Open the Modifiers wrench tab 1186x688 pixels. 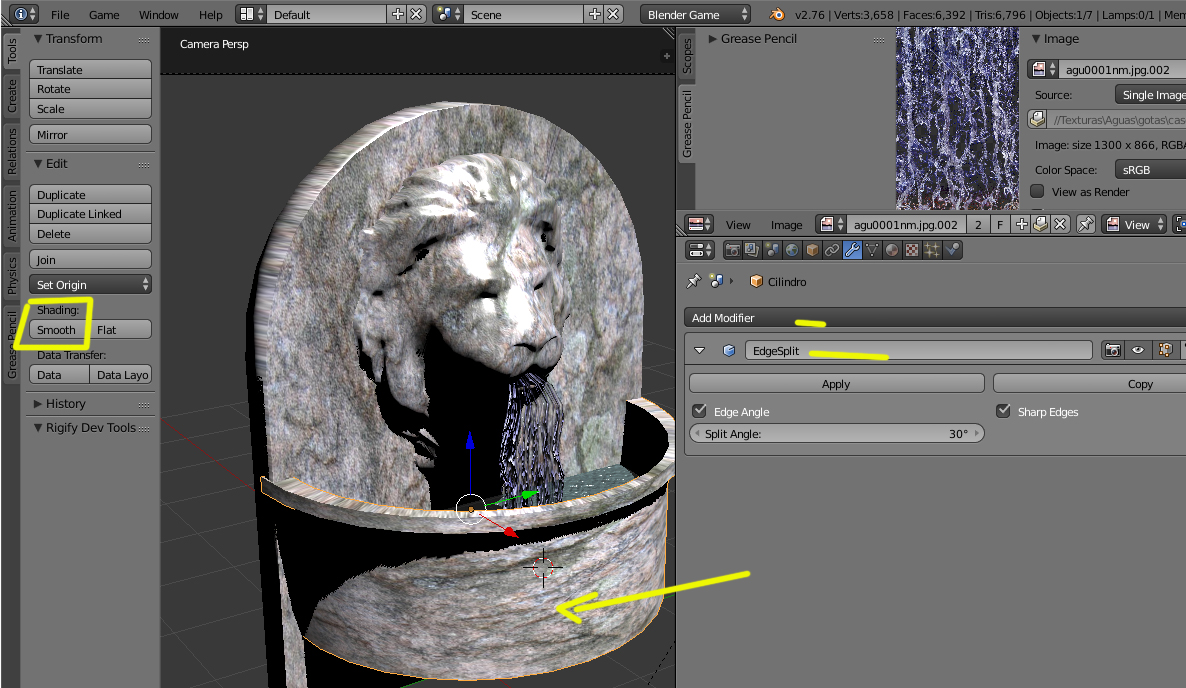(x=852, y=250)
